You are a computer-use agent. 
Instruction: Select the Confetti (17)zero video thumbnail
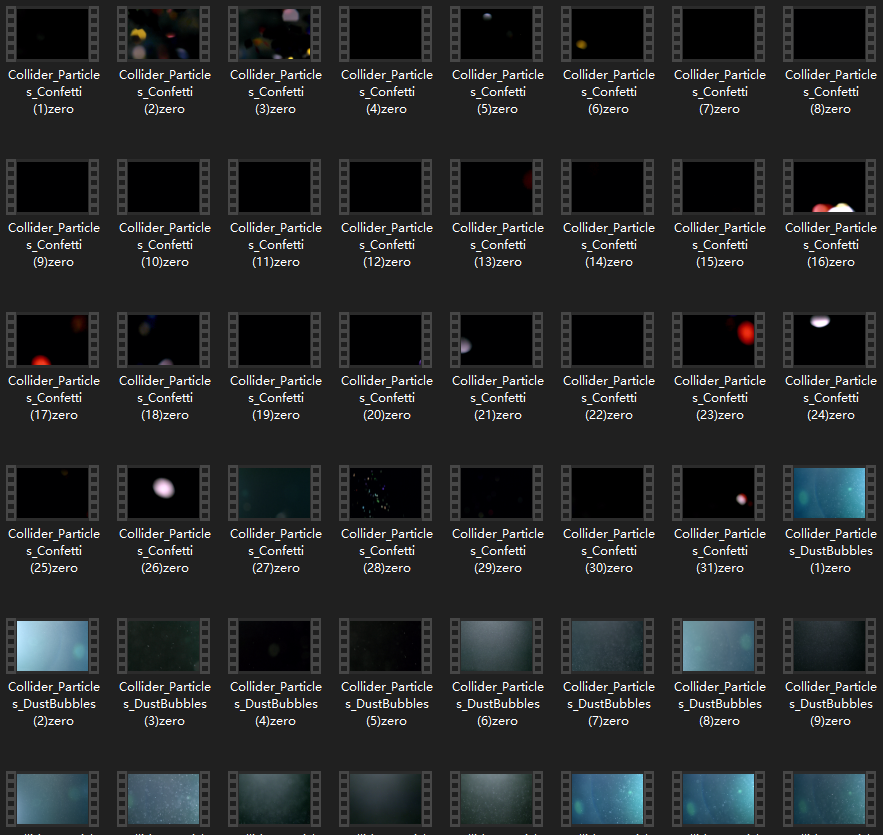click(x=53, y=340)
